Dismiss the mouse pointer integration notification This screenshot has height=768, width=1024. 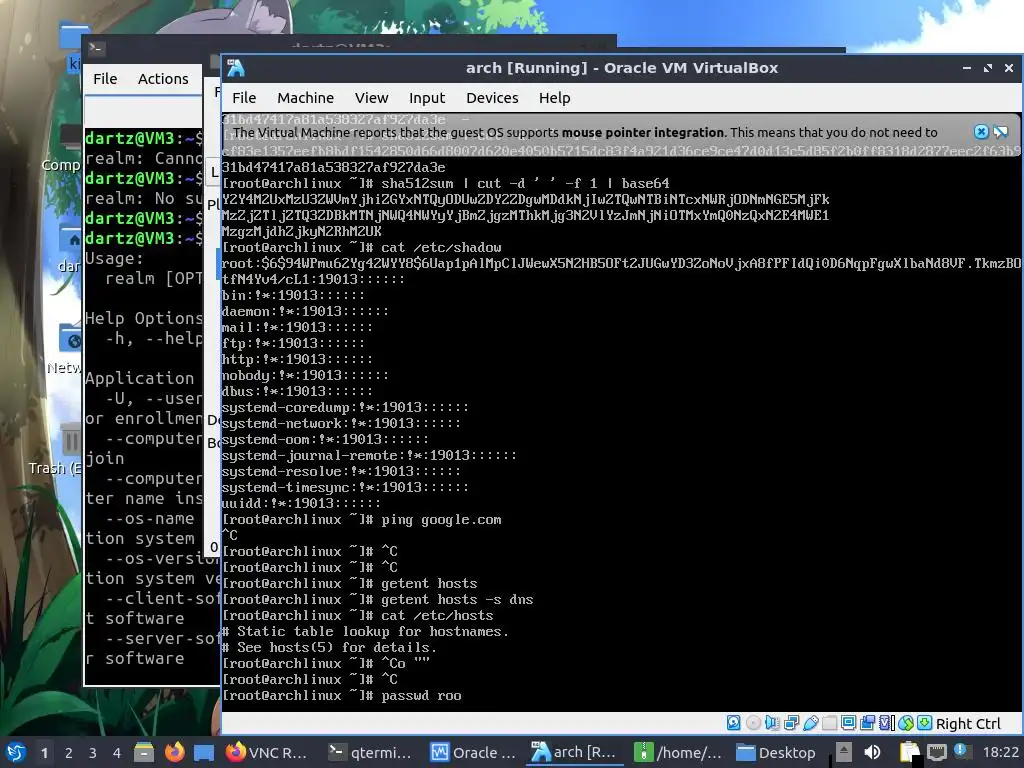981,132
